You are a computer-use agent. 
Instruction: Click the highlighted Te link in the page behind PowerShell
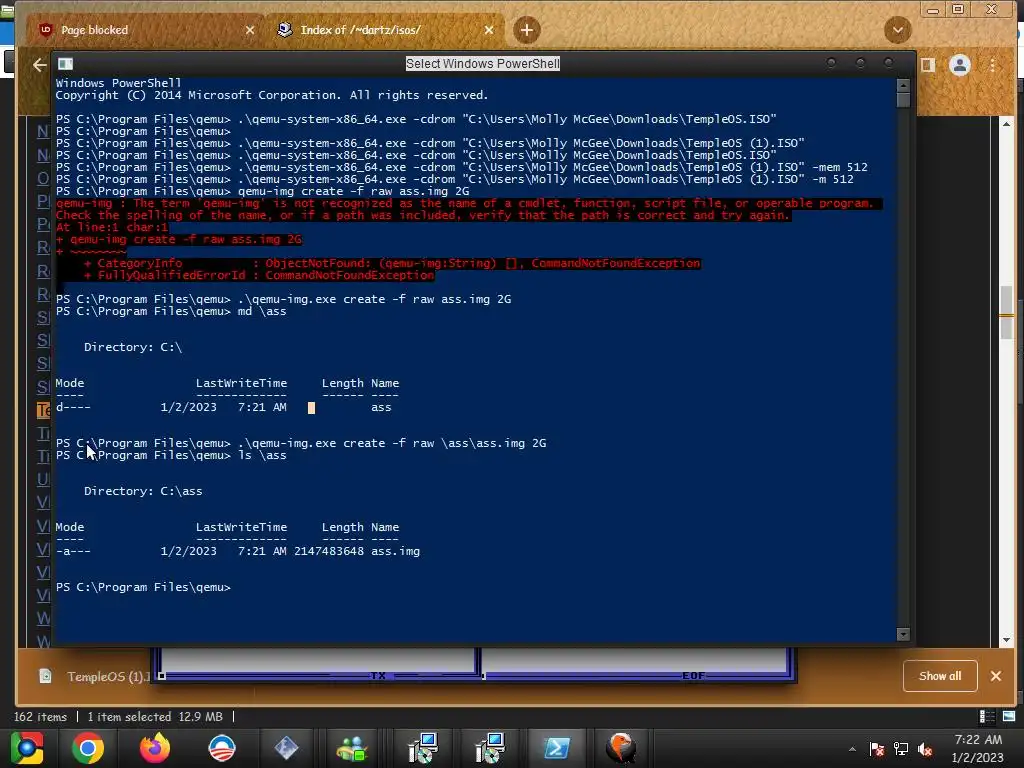click(43, 410)
